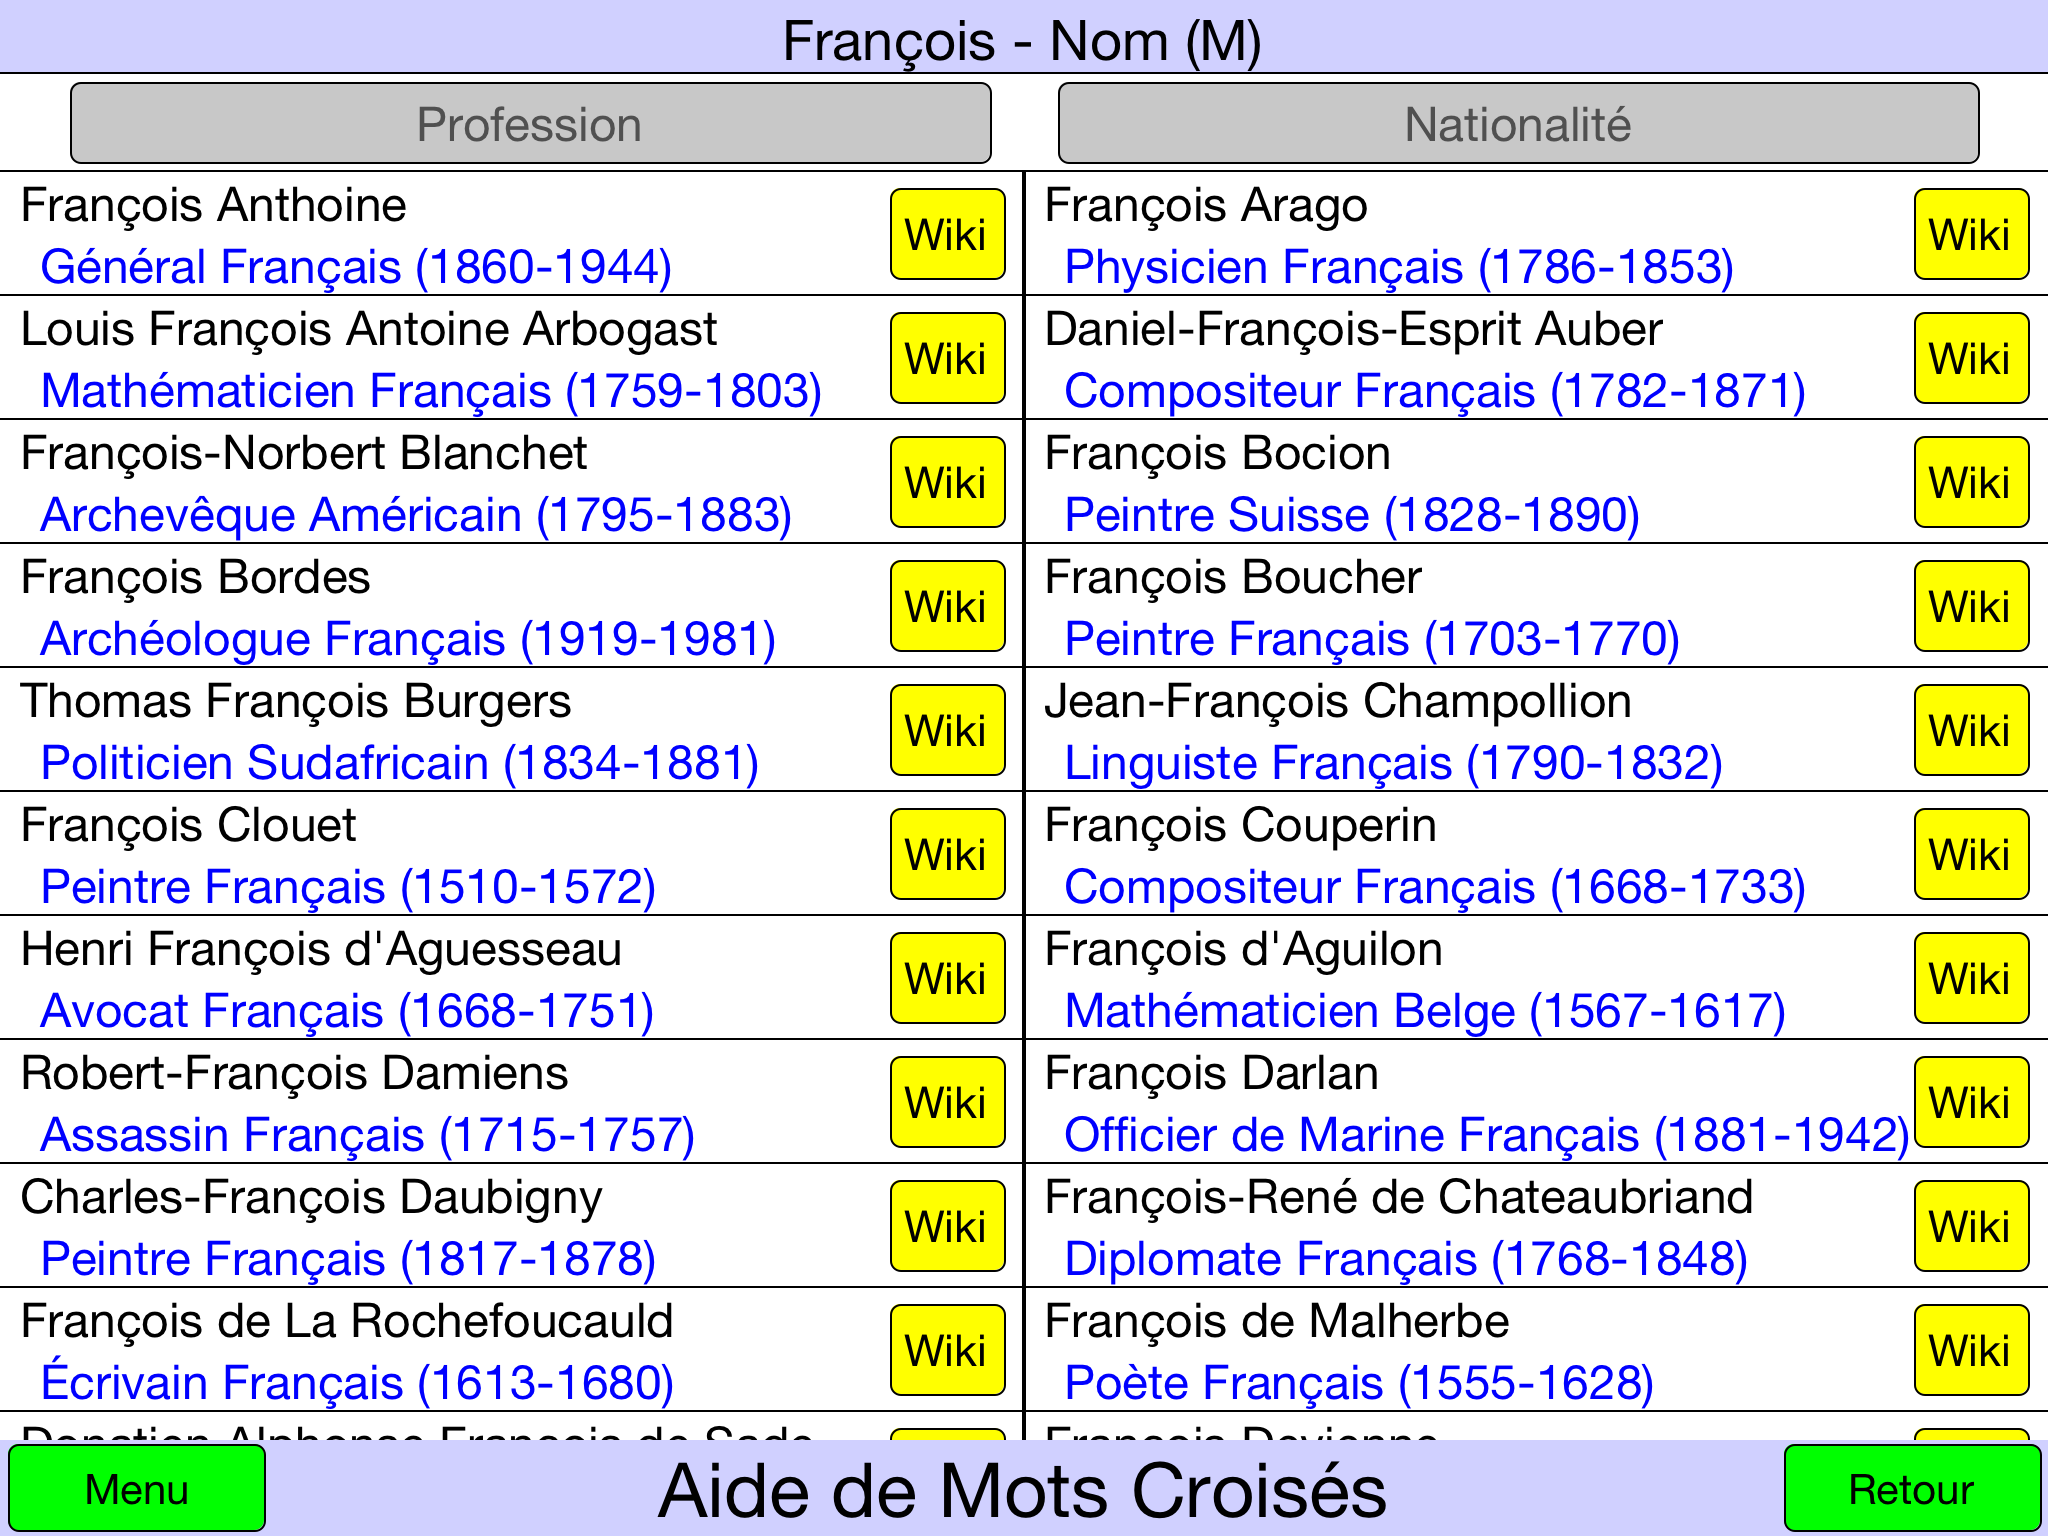Select the Assassin Français (1715-1757) link
2048x1536 pixels.
point(367,1134)
